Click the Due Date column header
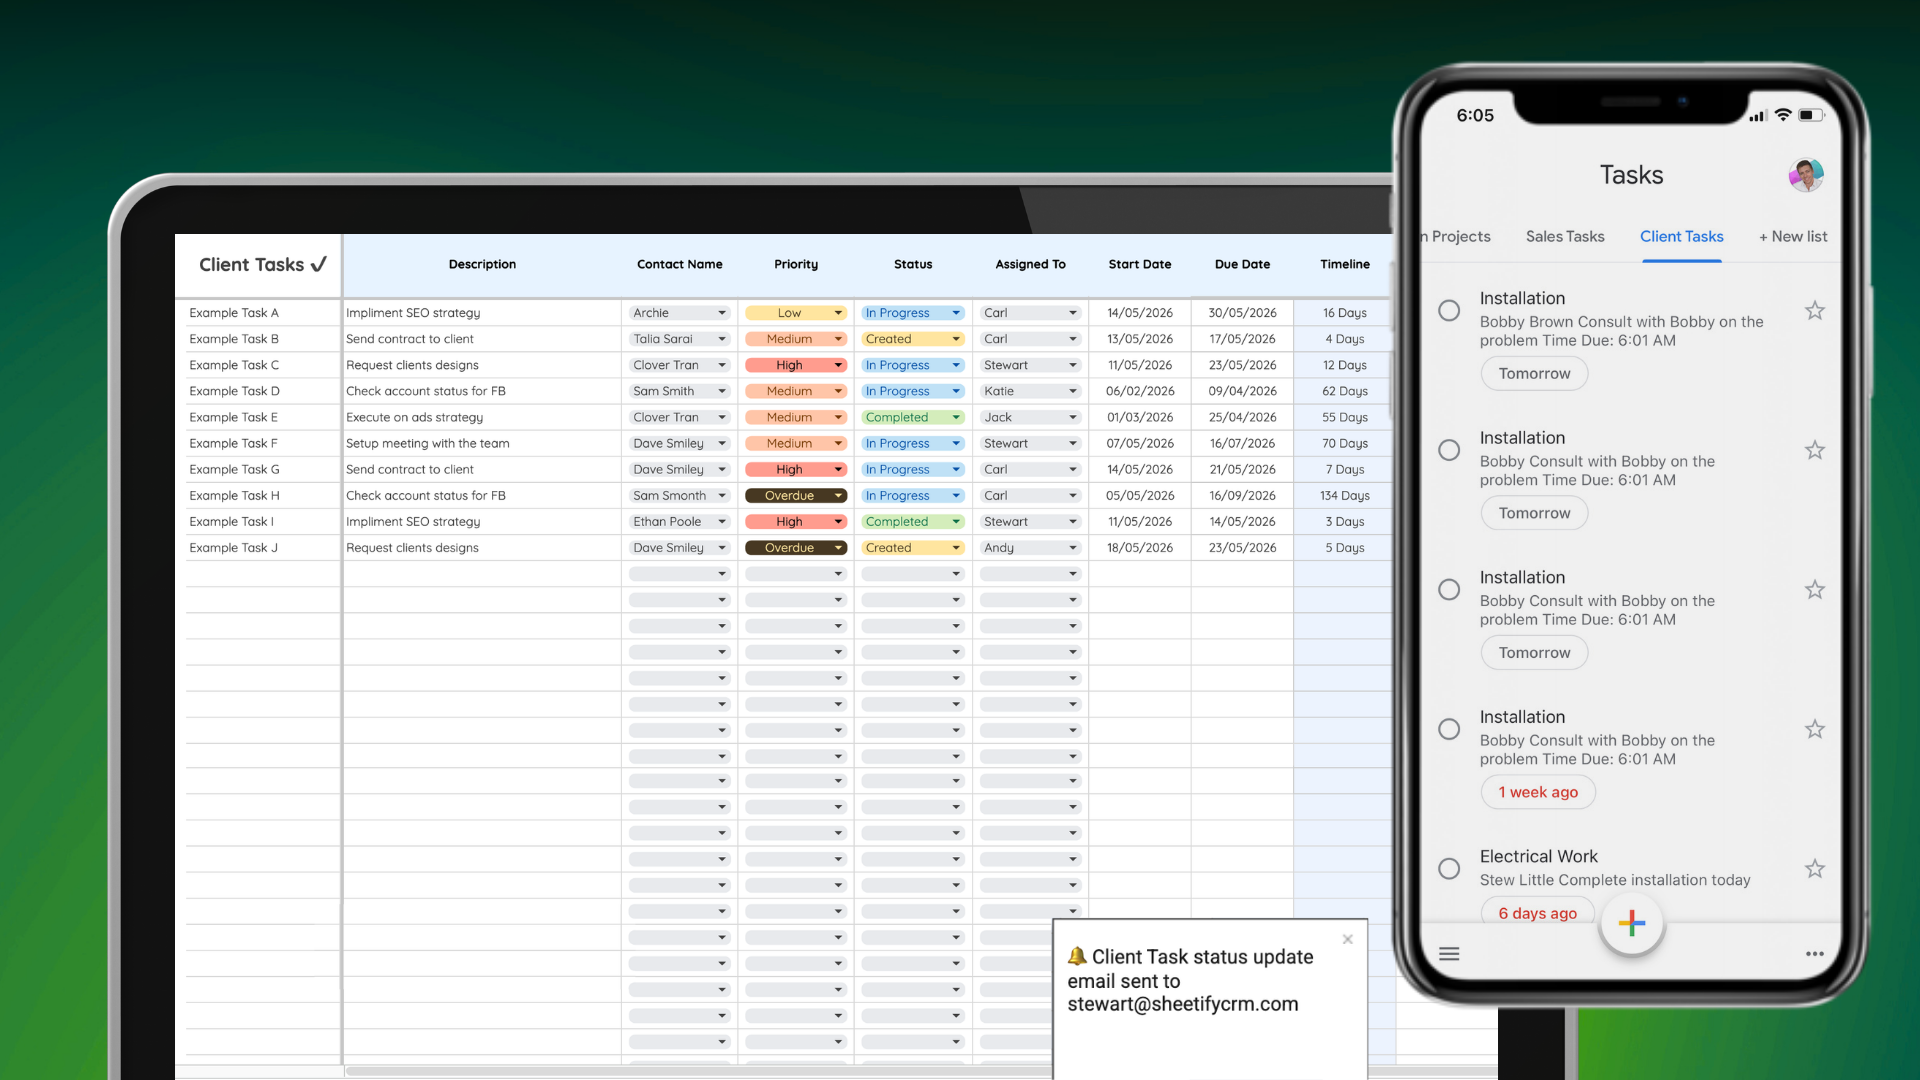 click(1242, 265)
